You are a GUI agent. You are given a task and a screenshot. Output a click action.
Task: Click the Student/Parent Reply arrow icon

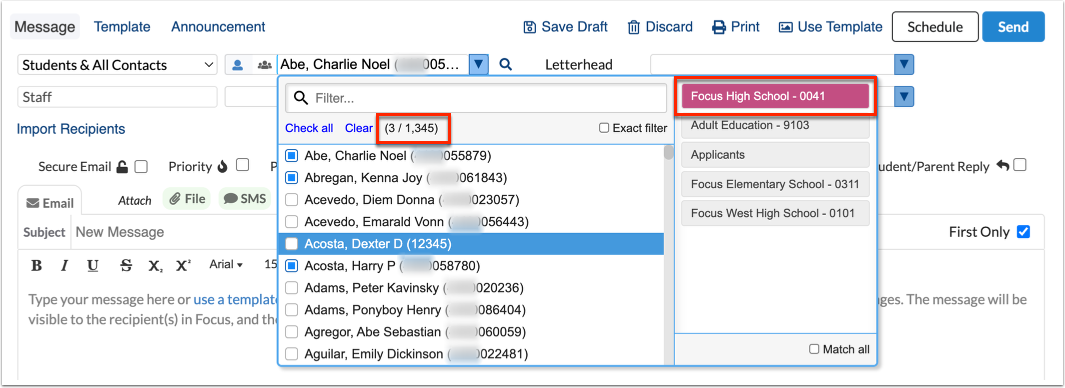pos(1003,165)
